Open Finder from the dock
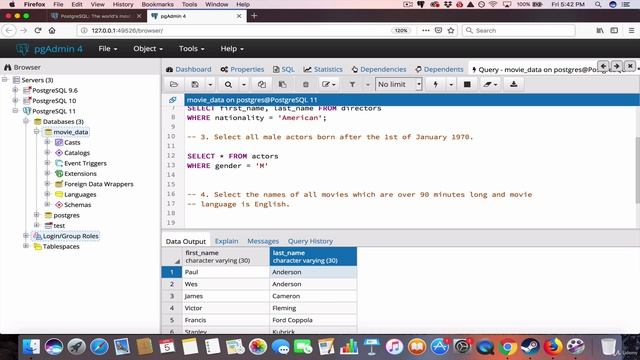640x360 pixels. pos(31,347)
